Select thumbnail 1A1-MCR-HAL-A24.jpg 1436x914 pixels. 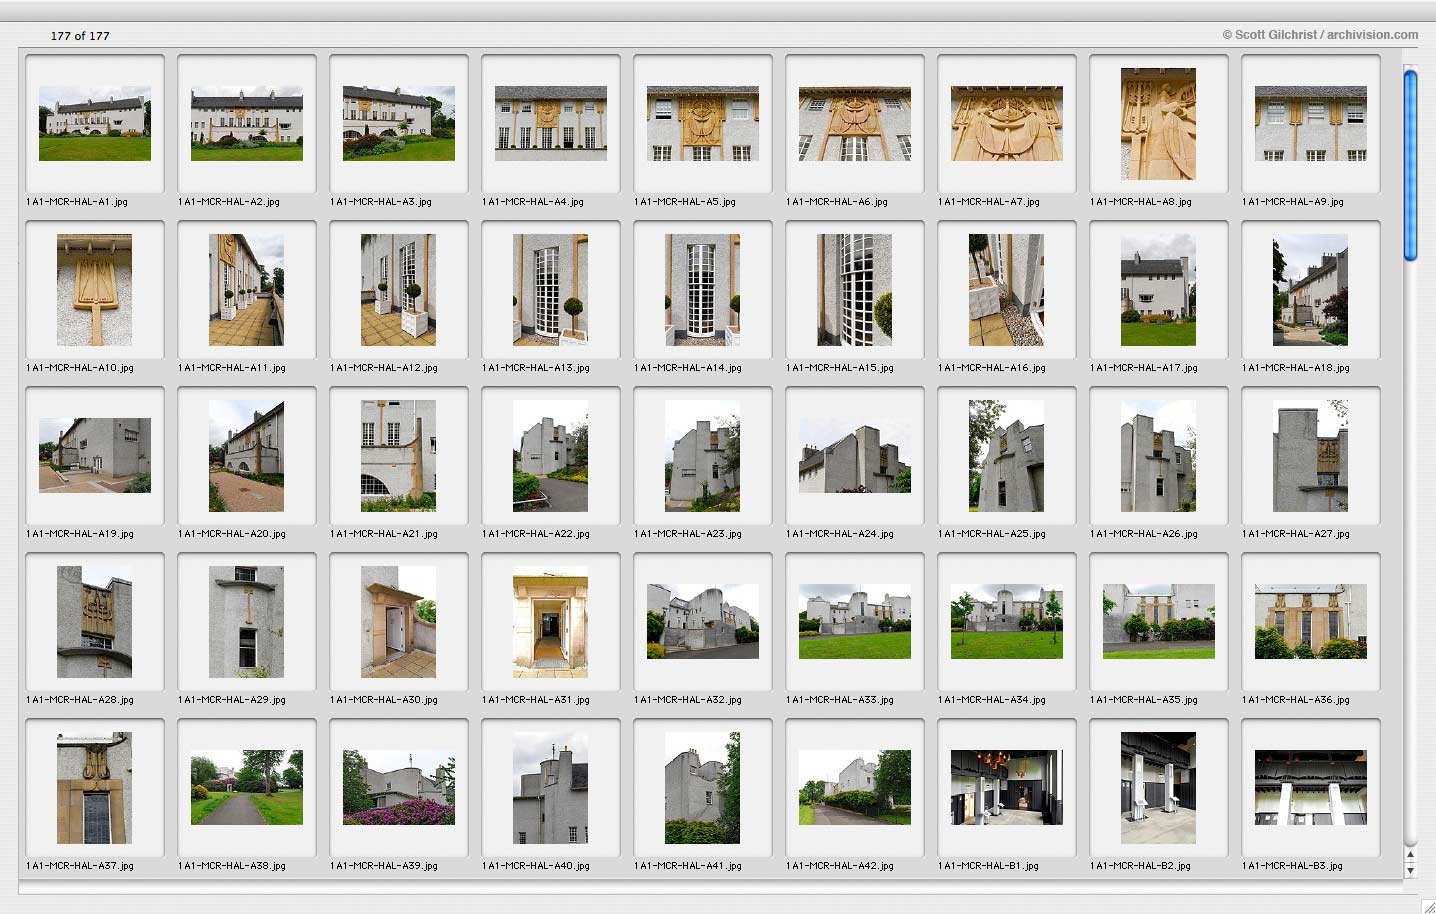pyautogui.click(x=855, y=455)
